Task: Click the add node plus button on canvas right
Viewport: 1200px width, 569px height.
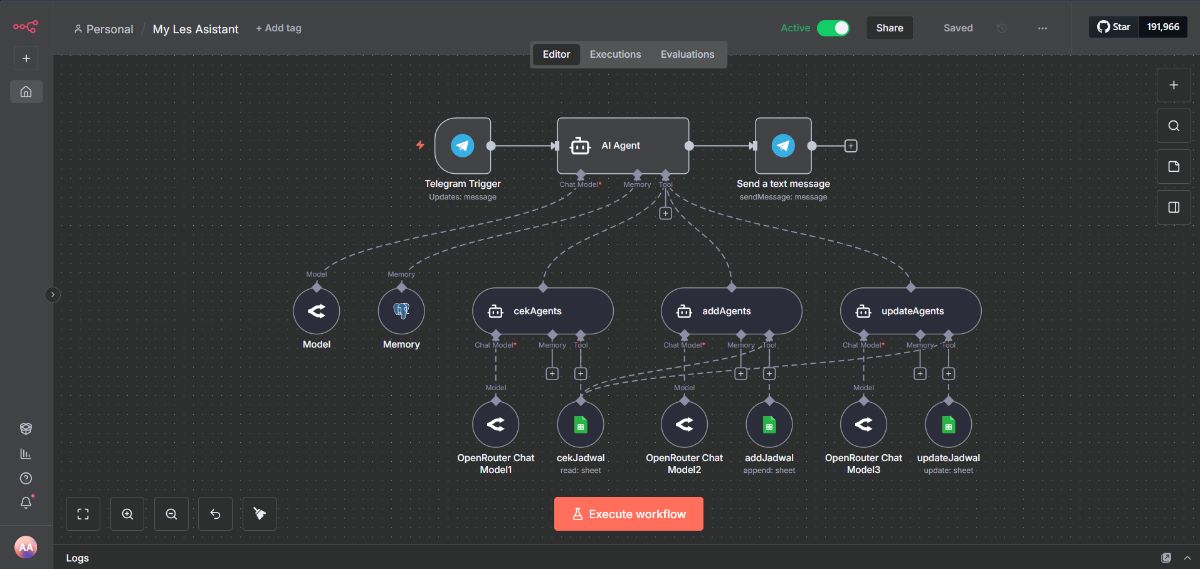Action: tap(1174, 86)
